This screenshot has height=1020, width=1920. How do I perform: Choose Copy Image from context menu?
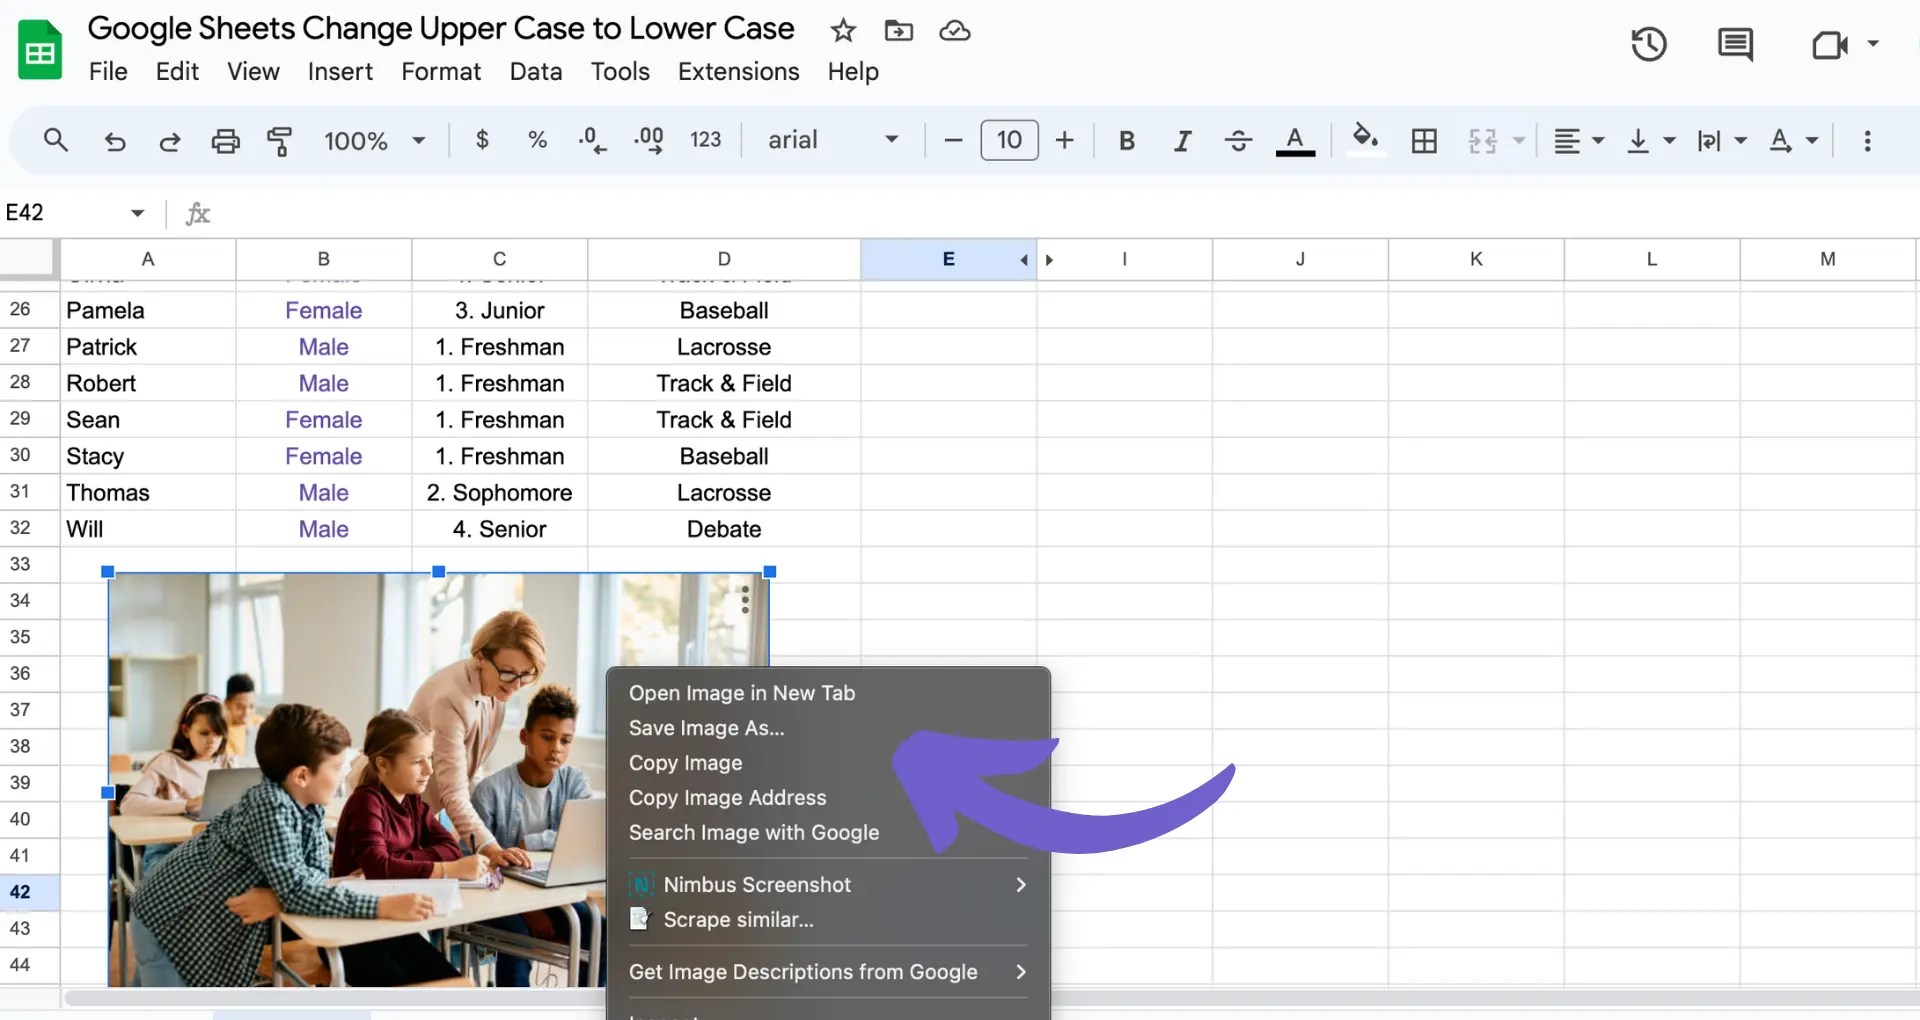click(x=685, y=763)
